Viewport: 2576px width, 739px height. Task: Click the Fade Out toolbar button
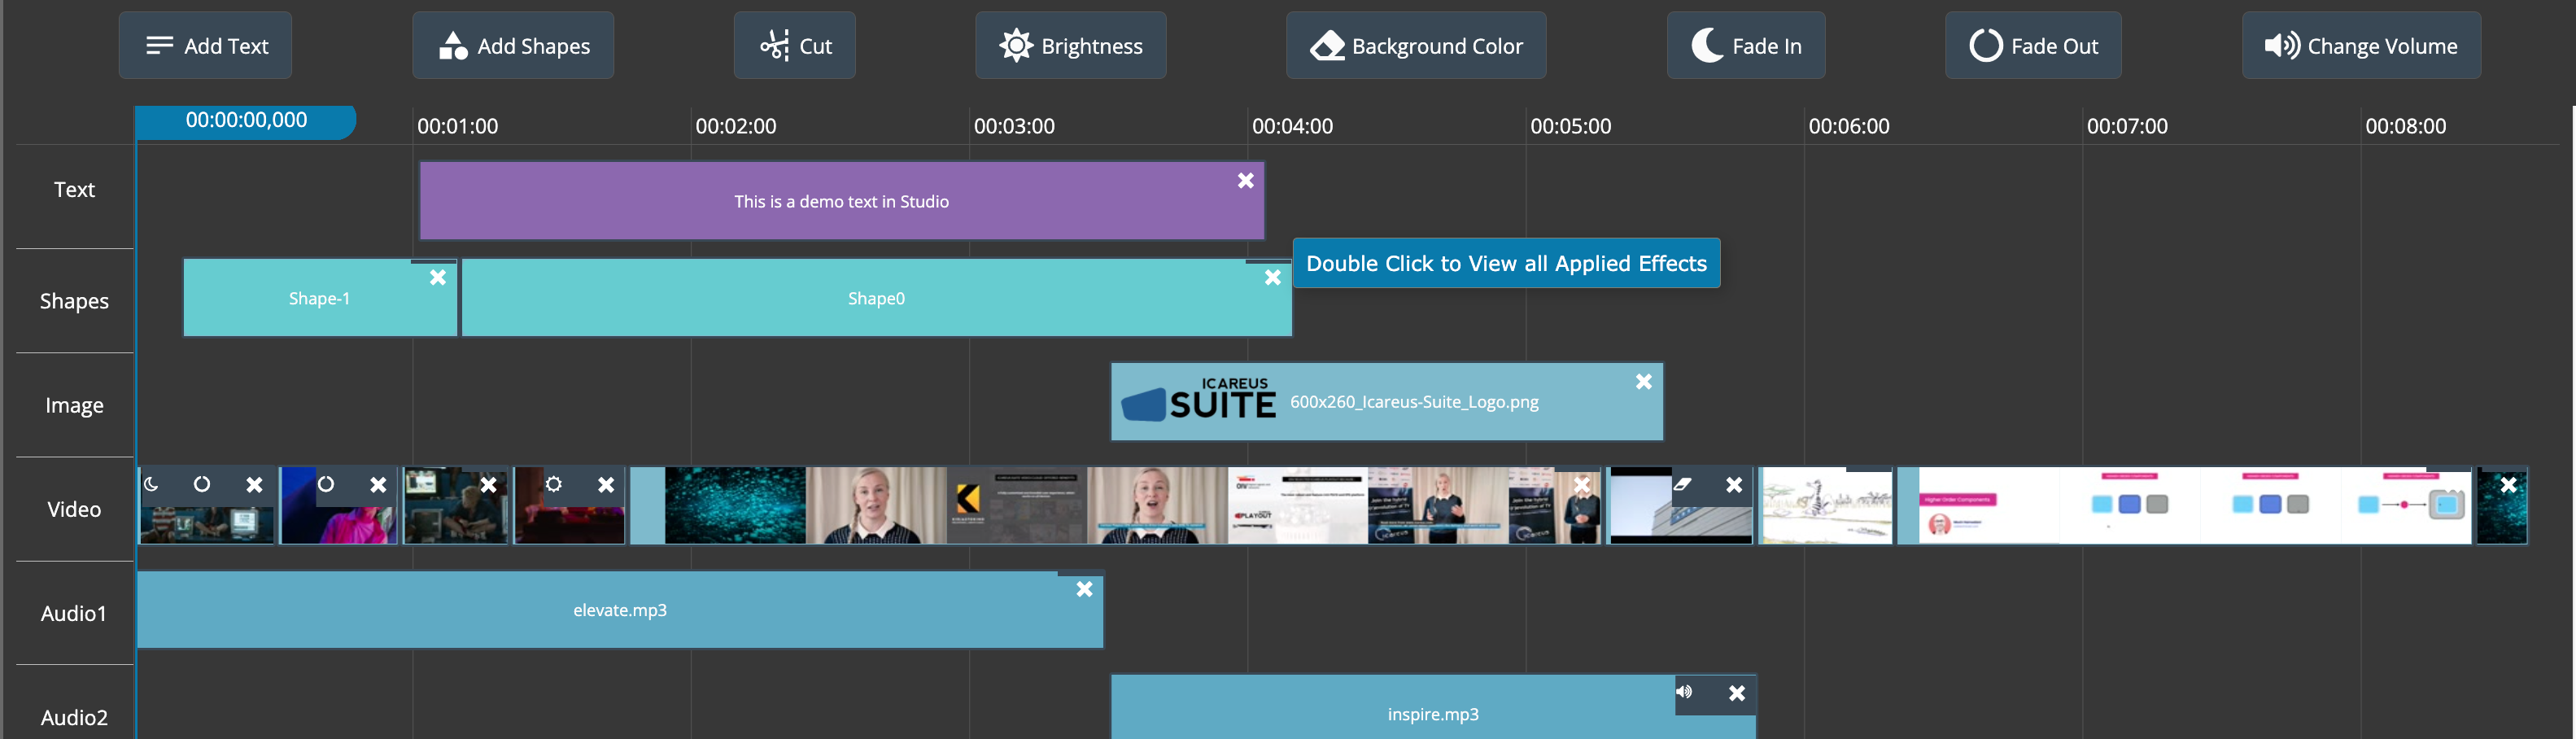click(x=2032, y=45)
